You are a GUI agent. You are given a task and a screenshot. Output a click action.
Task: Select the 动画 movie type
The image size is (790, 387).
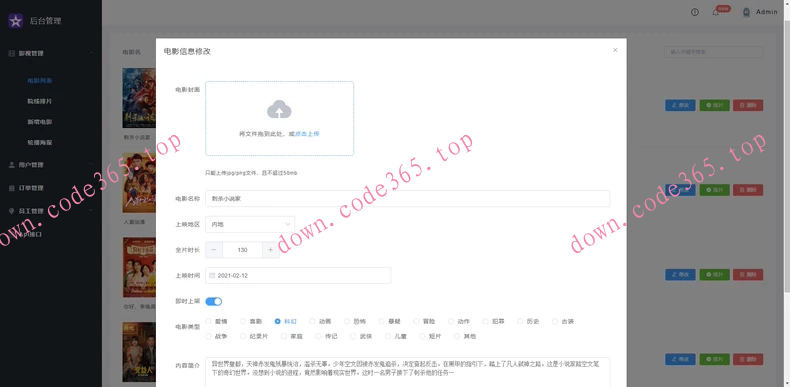tap(321, 321)
